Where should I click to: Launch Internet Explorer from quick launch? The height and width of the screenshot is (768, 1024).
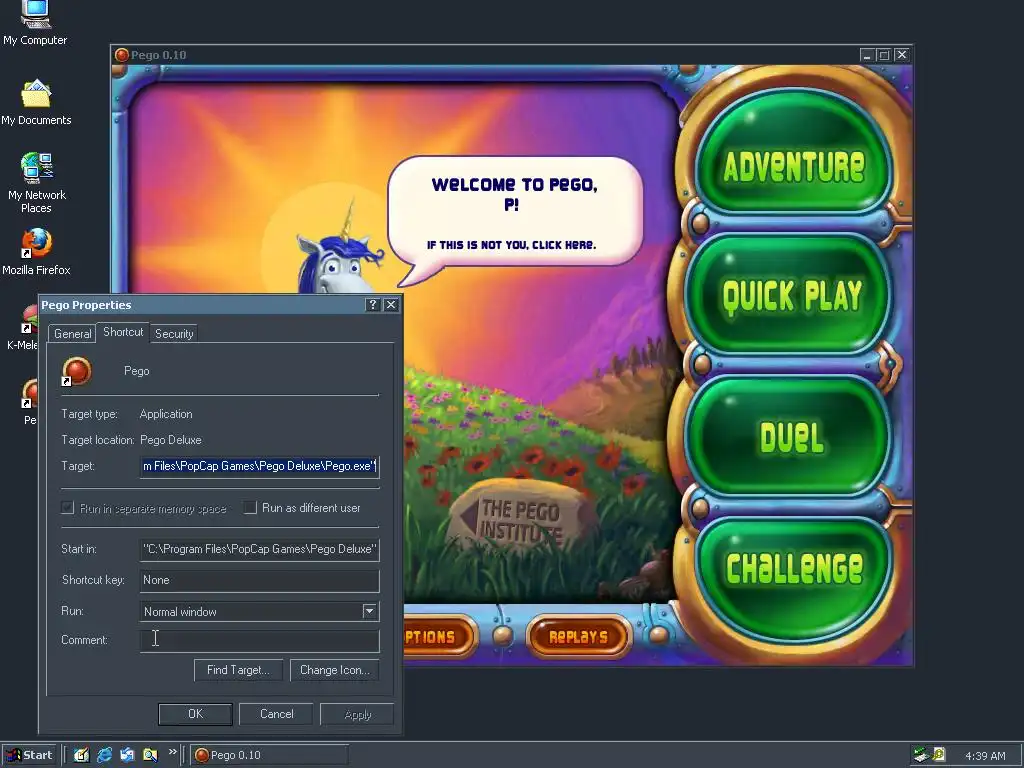[104, 755]
